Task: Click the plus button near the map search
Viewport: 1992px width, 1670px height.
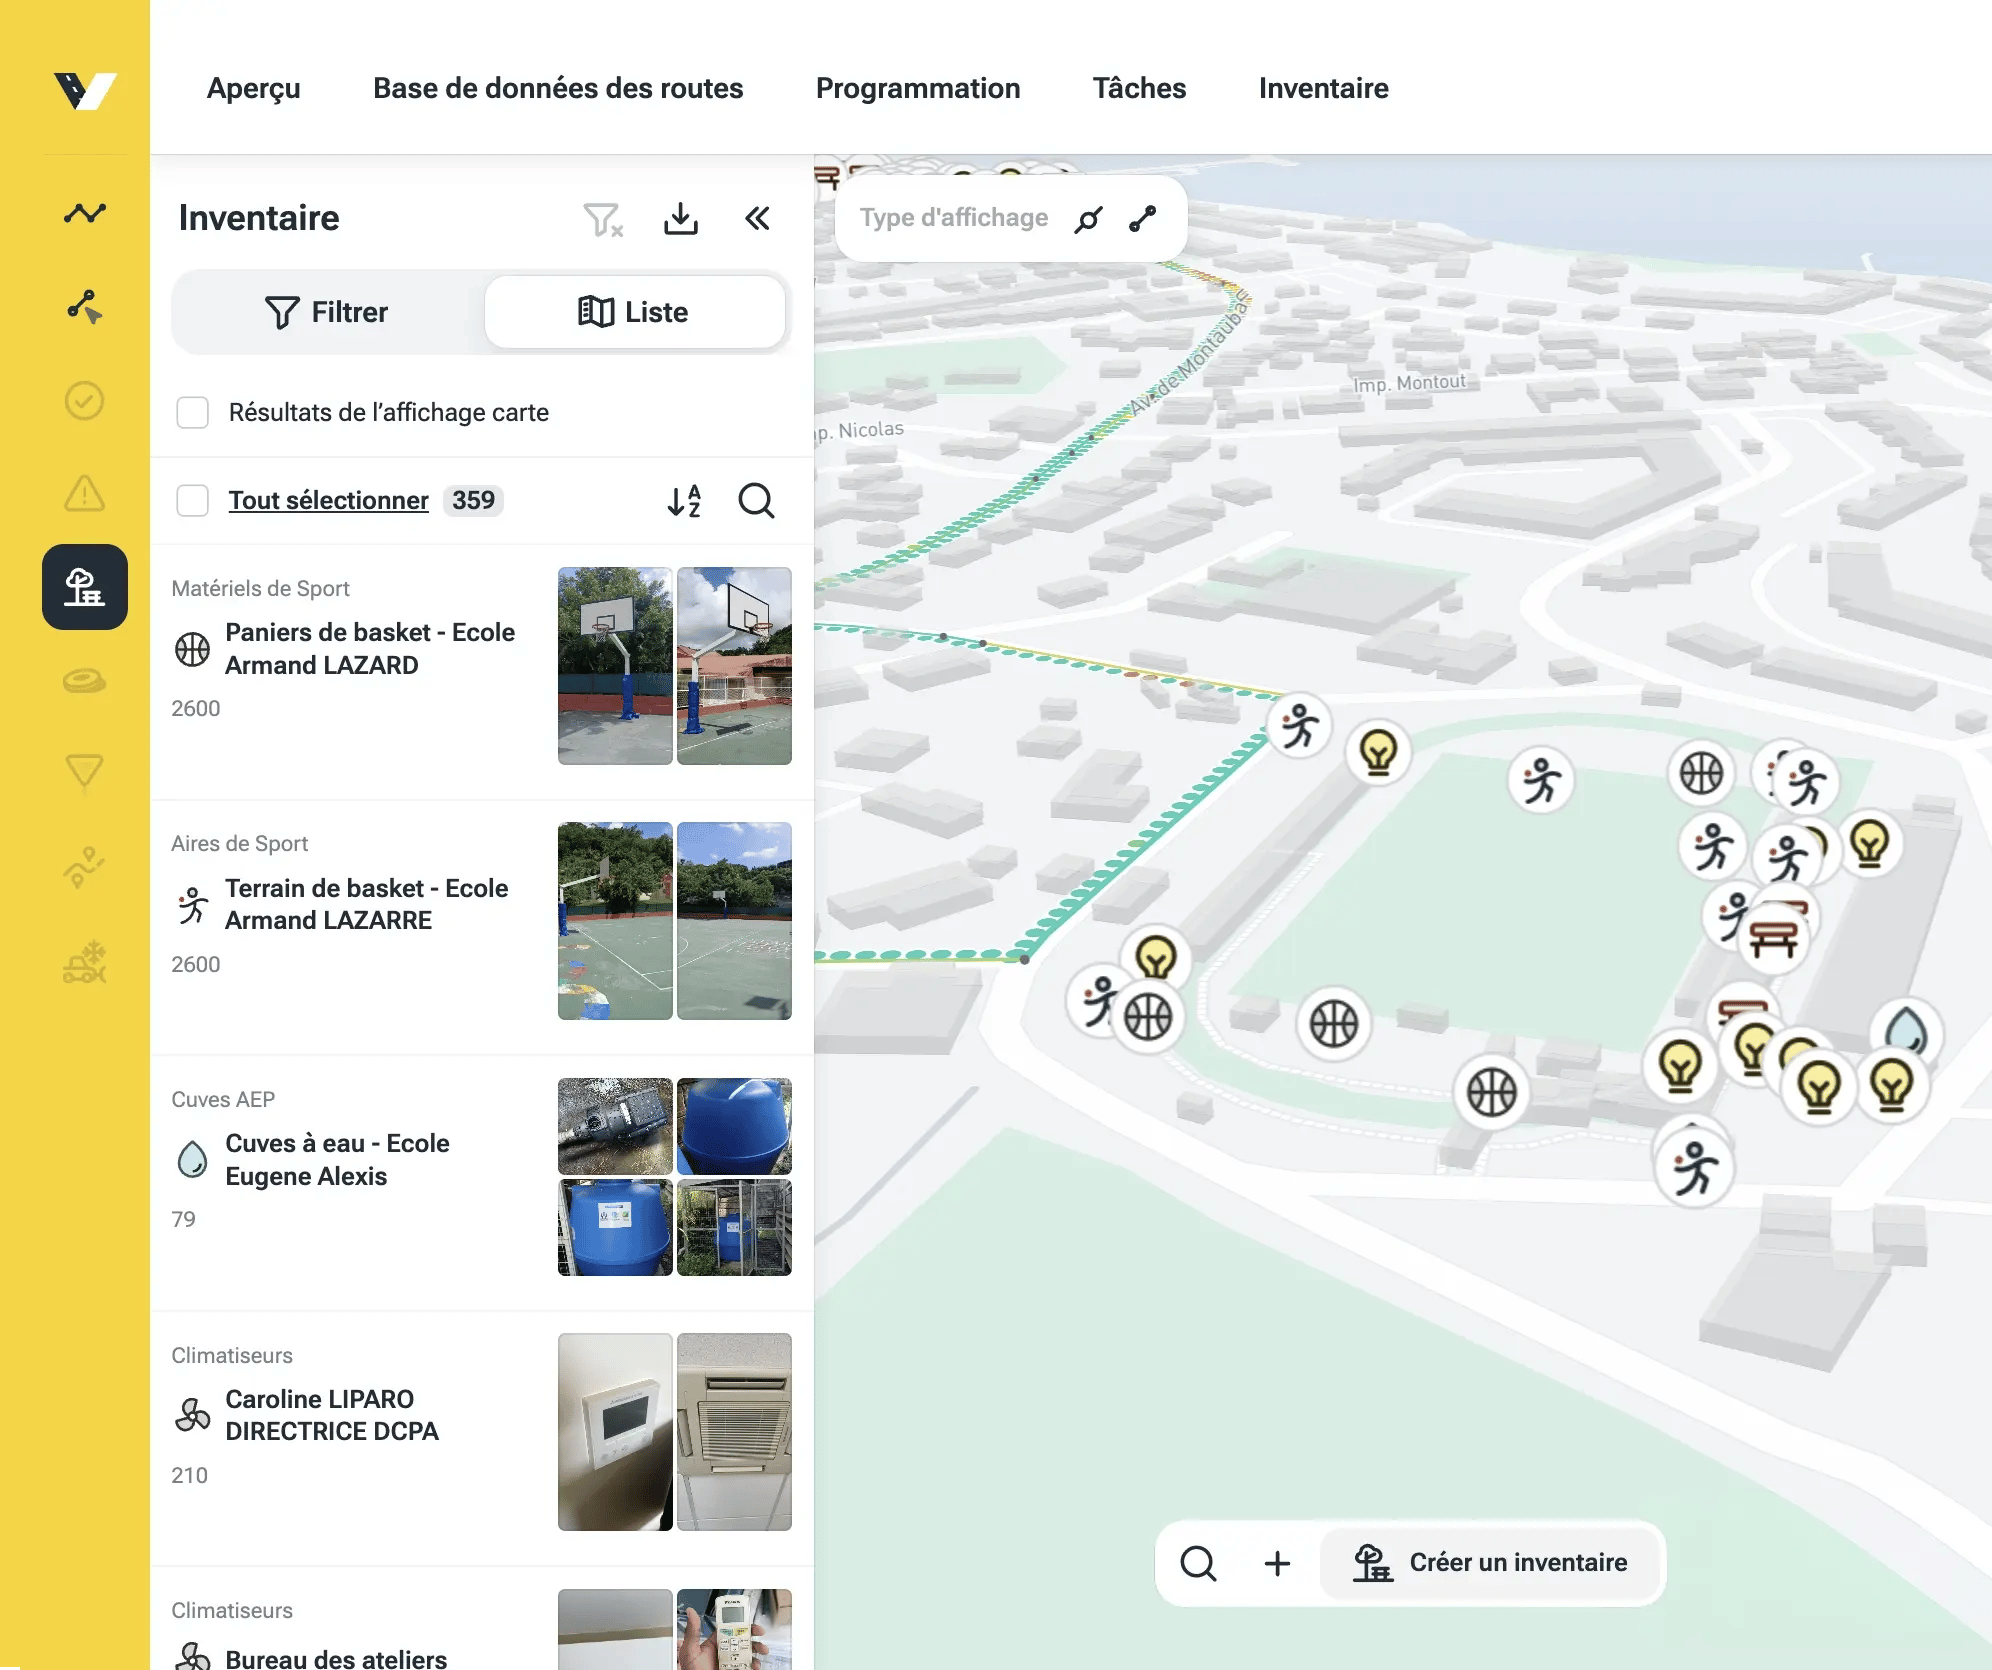Action: 1278,1563
